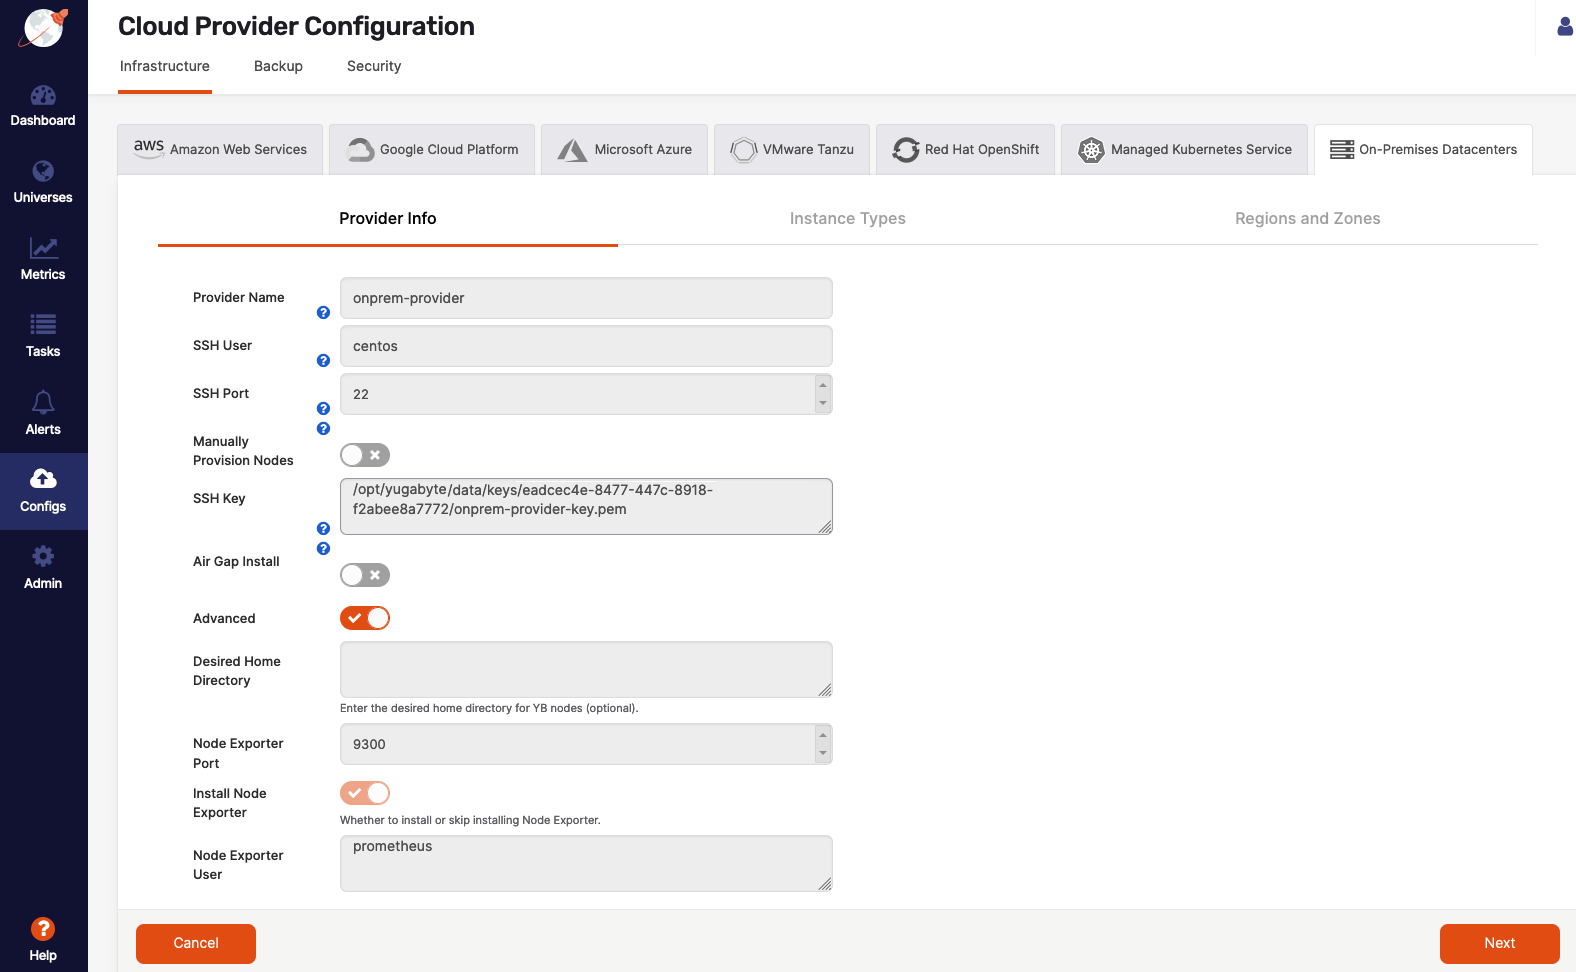Increment Node Exporter Port value
The width and height of the screenshot is (1576, 972).
(823, 735)
